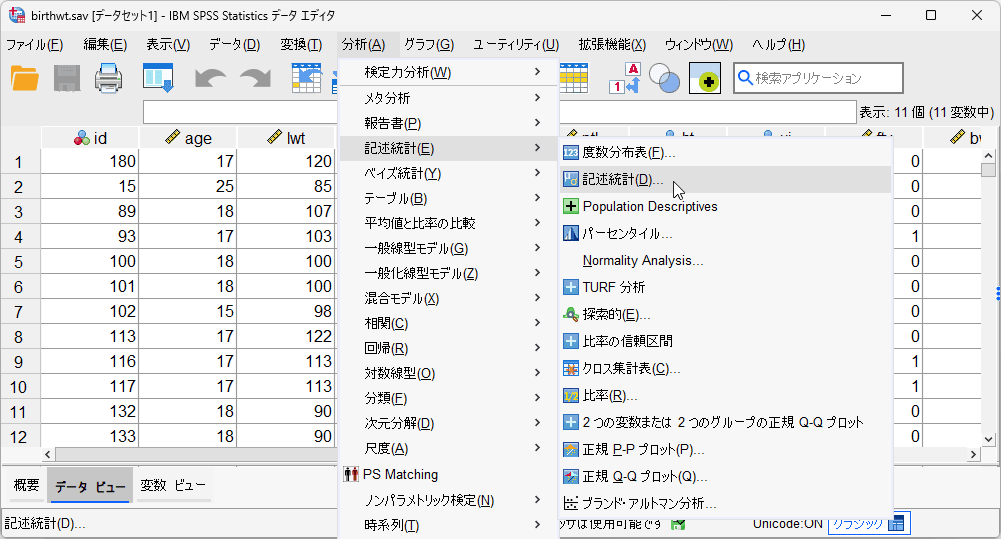Viewport: 1001px width, 539px height.
Task: Open クロス集計表(C)...
Action: 725,368
